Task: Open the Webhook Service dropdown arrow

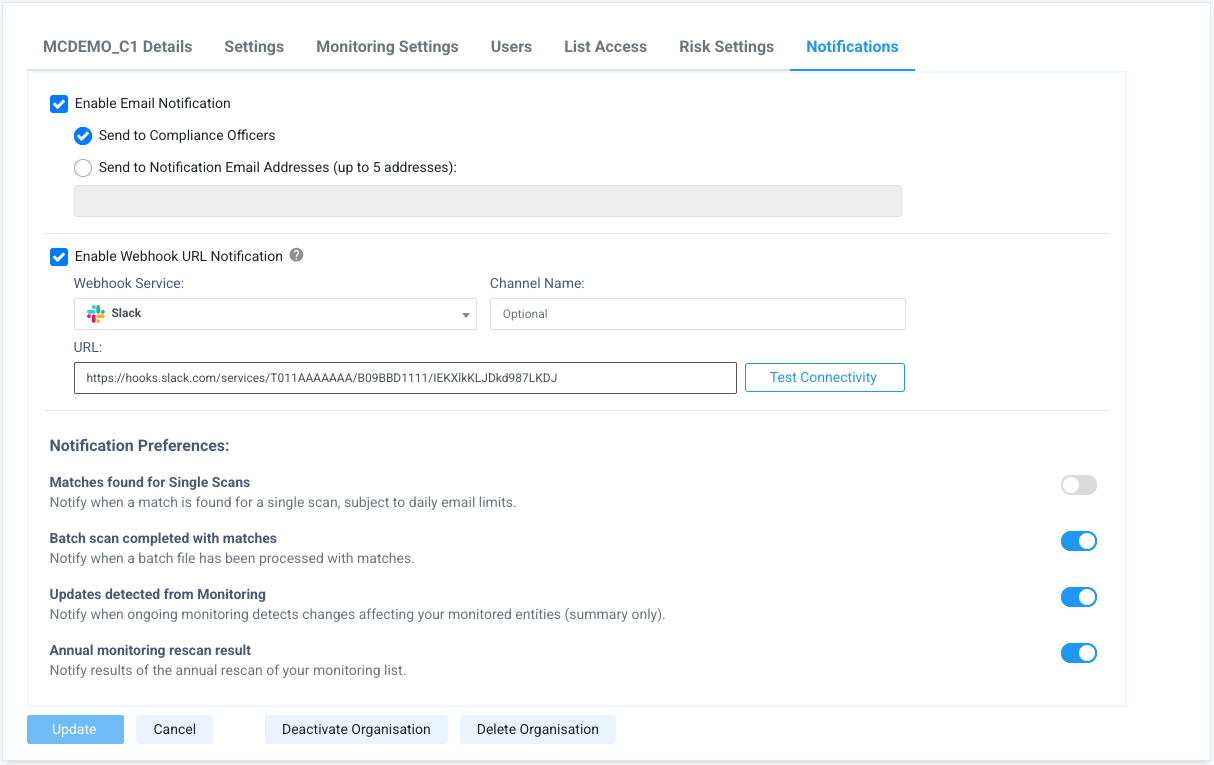Action: pyautogui.click(x=465, y=315)
